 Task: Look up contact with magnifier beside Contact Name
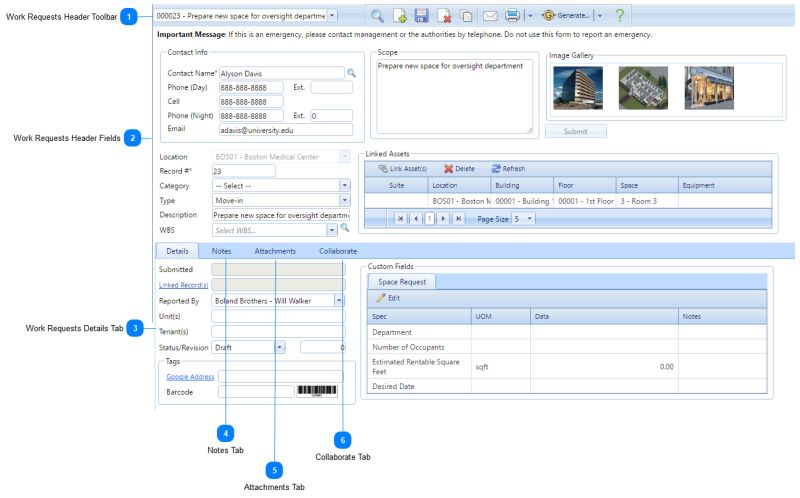(352, 73)
